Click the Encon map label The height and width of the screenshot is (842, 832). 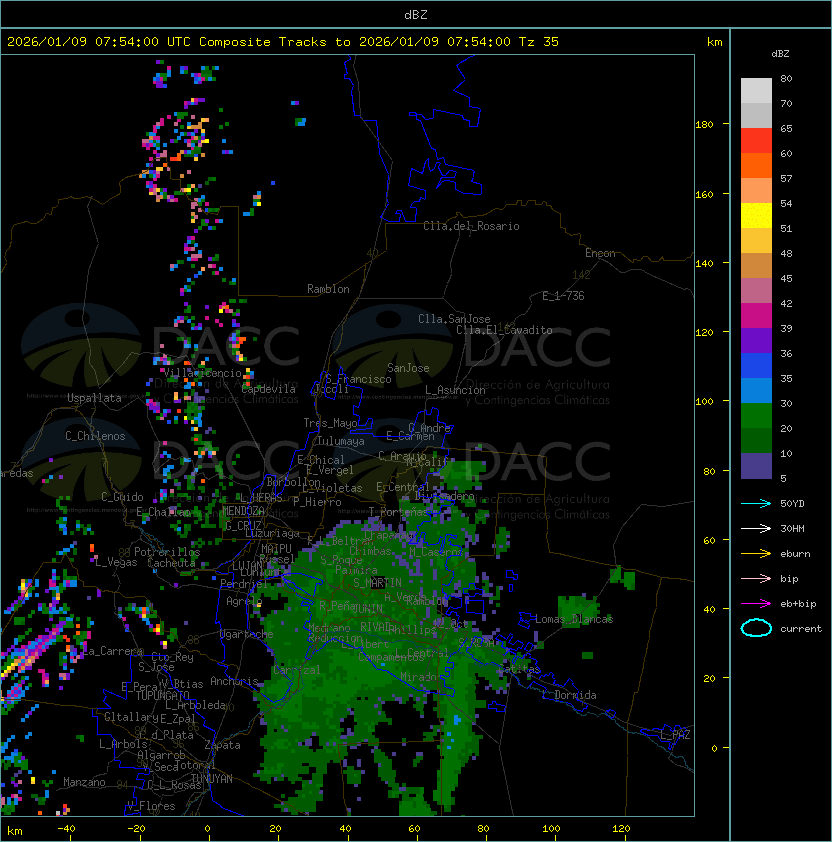pos(600,253)
